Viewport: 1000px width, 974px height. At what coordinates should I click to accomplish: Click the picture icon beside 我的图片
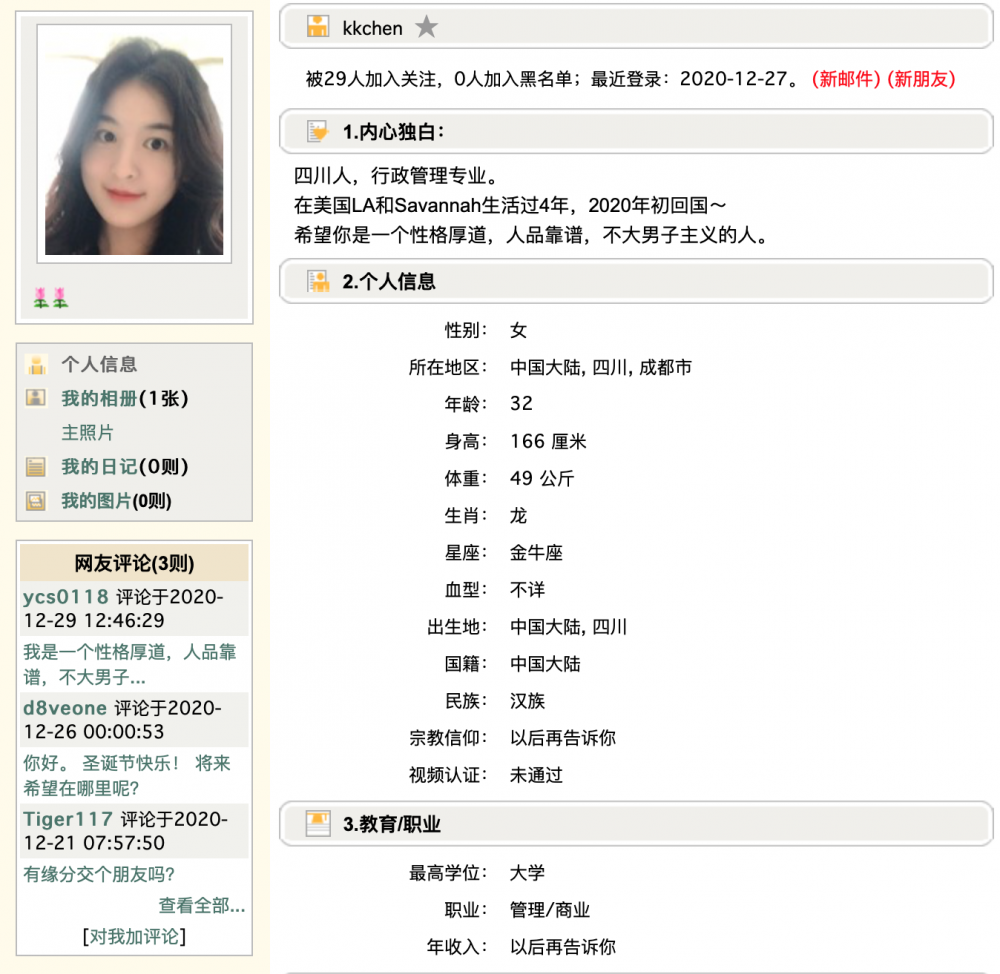36,501
